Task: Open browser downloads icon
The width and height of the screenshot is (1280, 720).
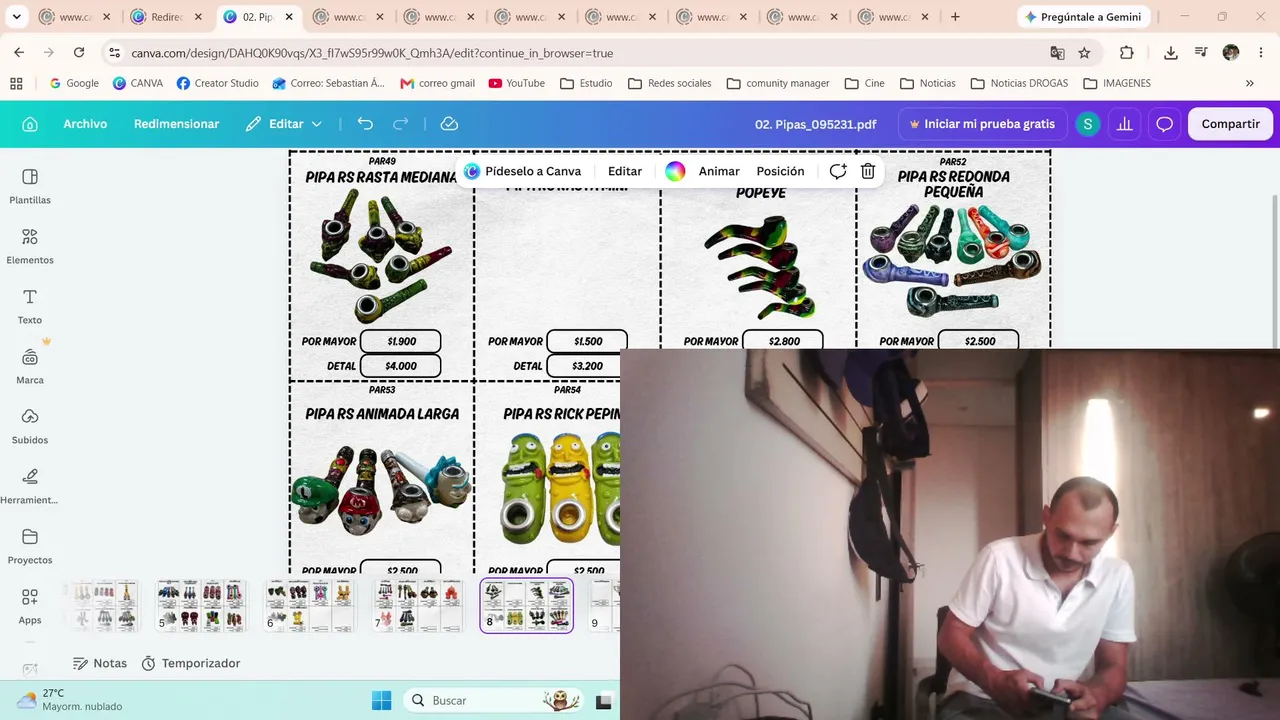Action: click(x=1171, y=53)
